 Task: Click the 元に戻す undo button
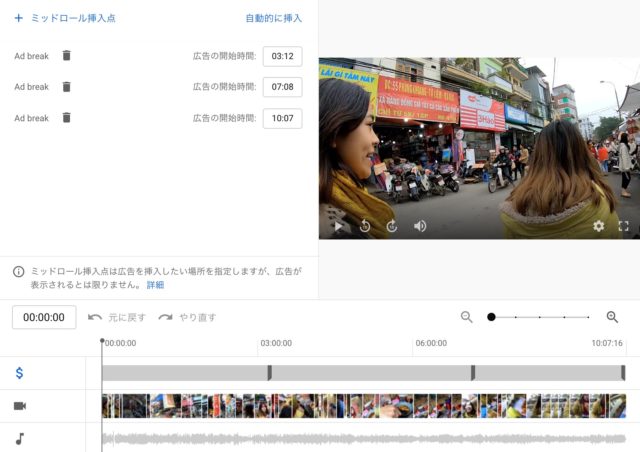117,317
